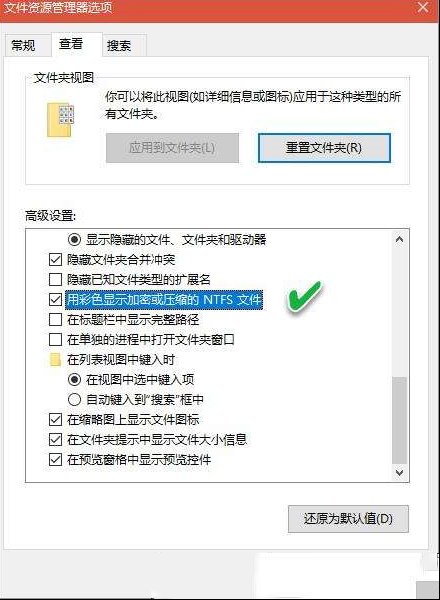Click the folder icon beside 在列表视图中键入时
This screenshot has width=440, height=600.
click(x=55, y=360)
